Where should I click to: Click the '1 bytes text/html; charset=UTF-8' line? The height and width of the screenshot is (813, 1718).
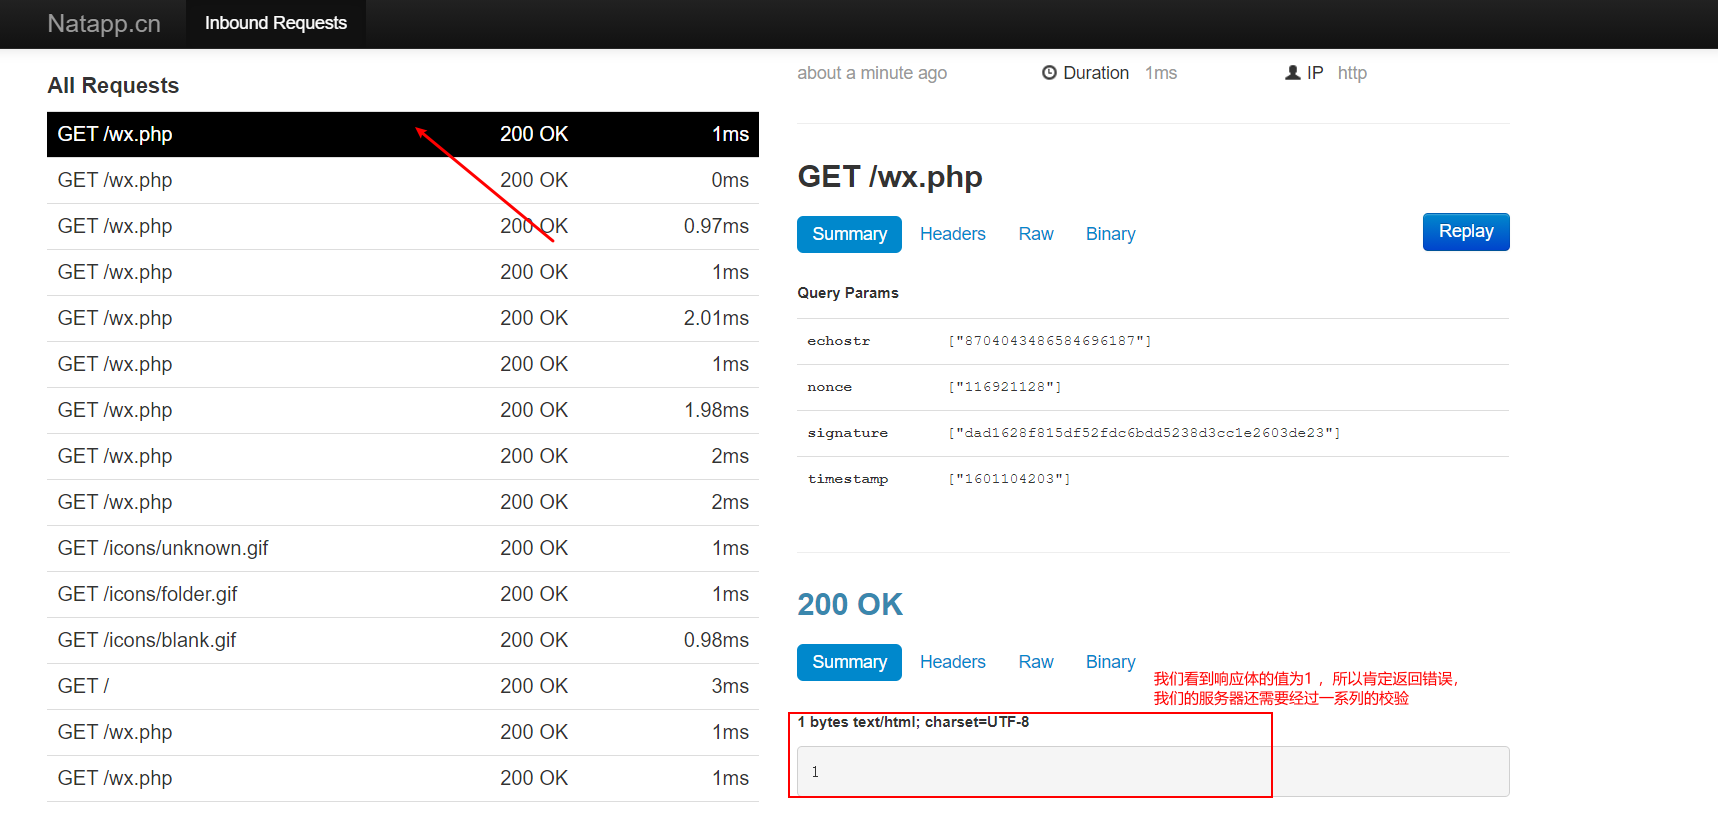click(913, 722)
